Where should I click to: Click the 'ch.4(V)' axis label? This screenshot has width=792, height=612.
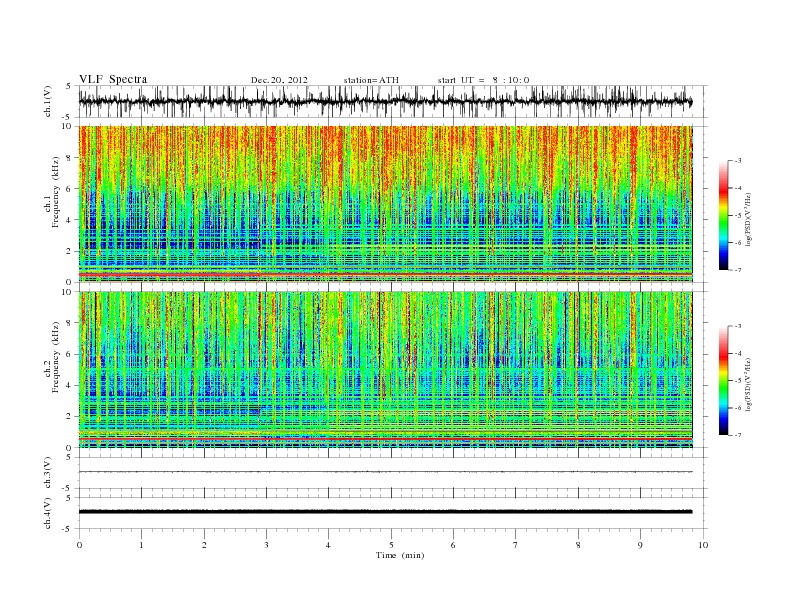(x=48, y=513)
